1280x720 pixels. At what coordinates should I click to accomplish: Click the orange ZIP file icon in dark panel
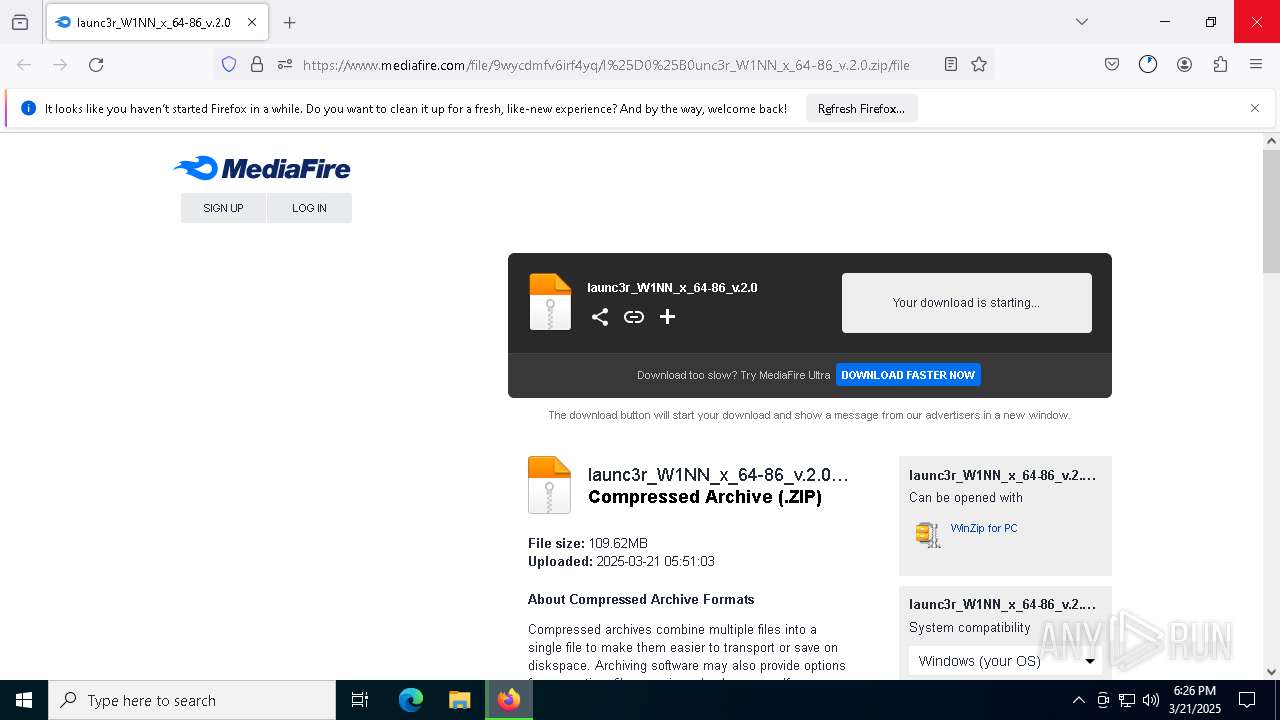(550, 302)
